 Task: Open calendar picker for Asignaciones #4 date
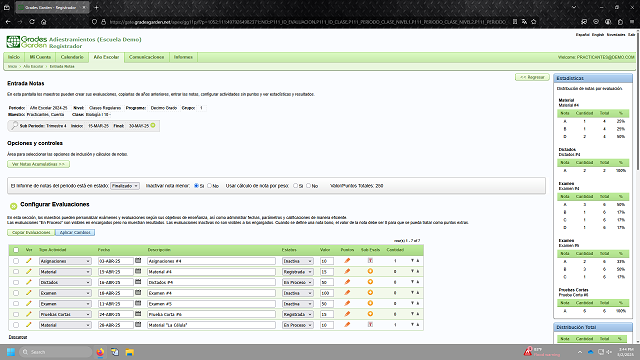138,260
